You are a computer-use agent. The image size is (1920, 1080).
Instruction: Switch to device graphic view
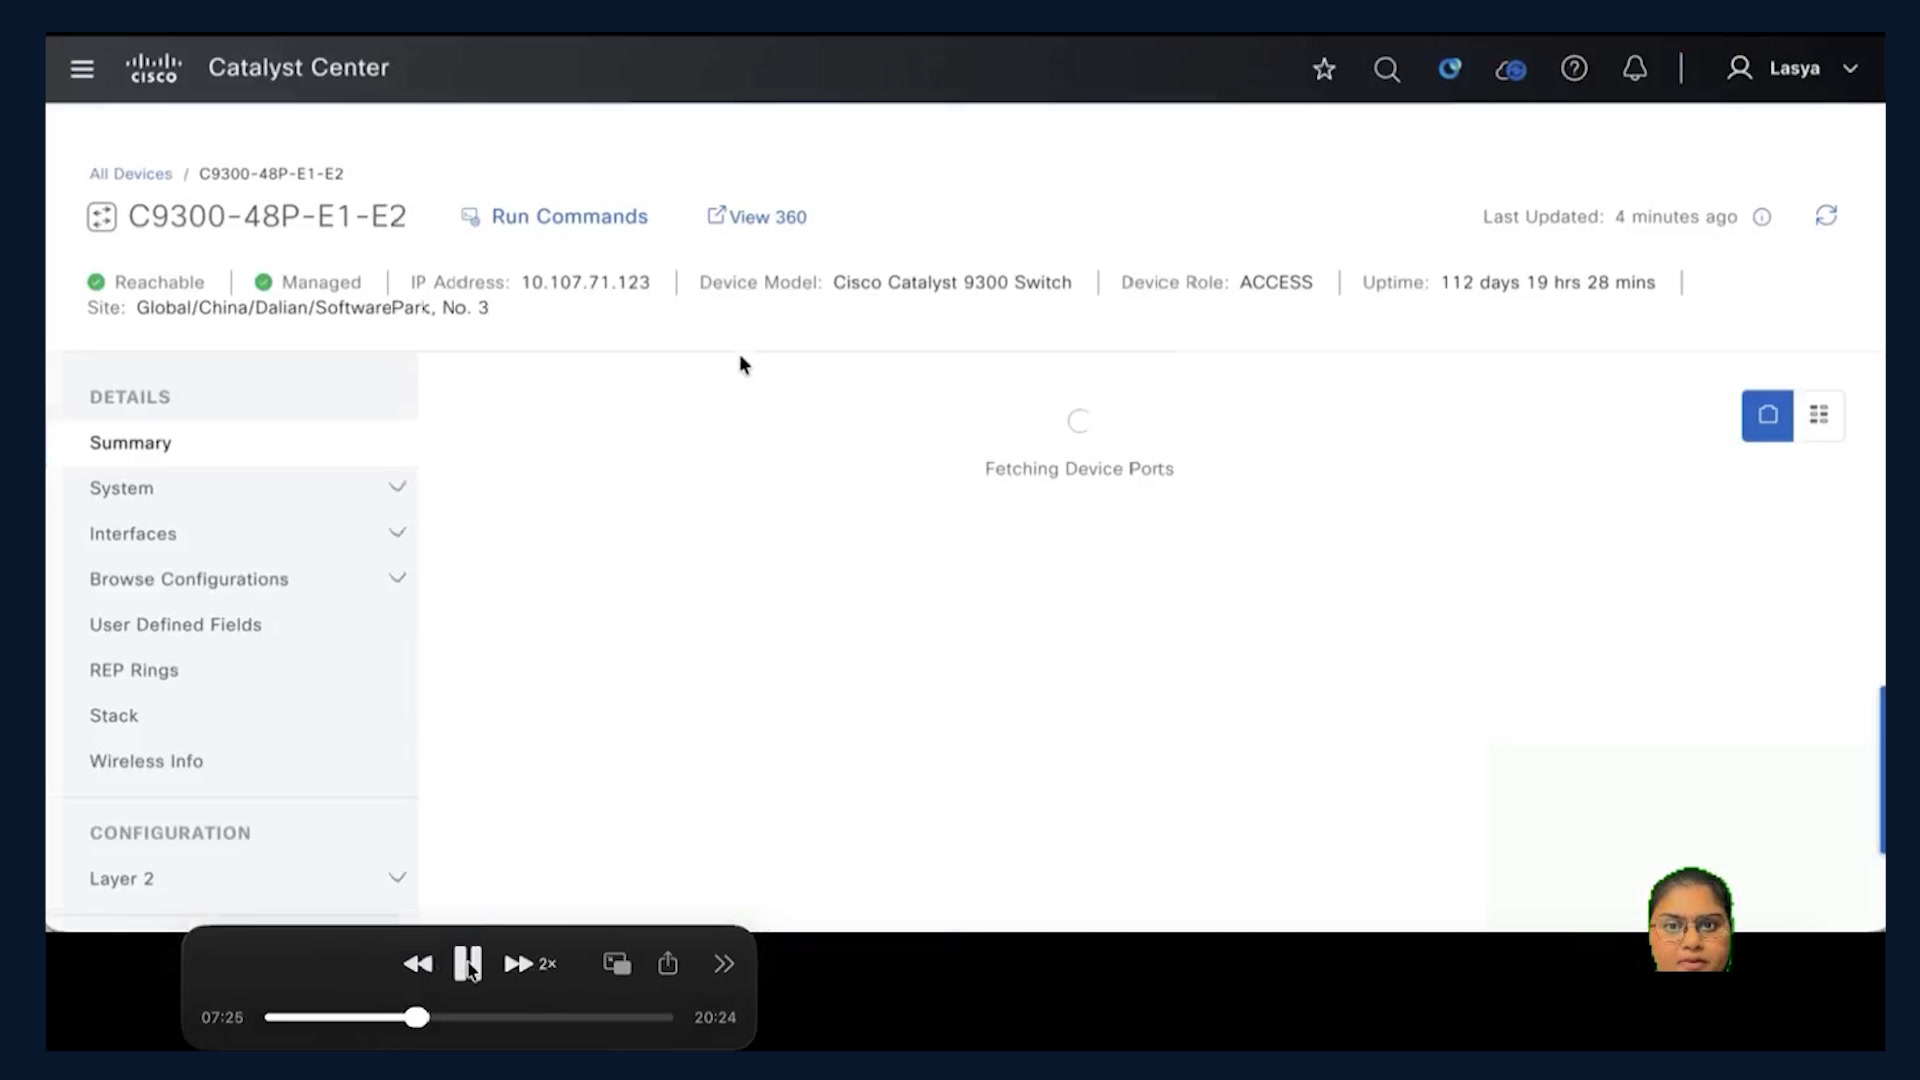1767,415
